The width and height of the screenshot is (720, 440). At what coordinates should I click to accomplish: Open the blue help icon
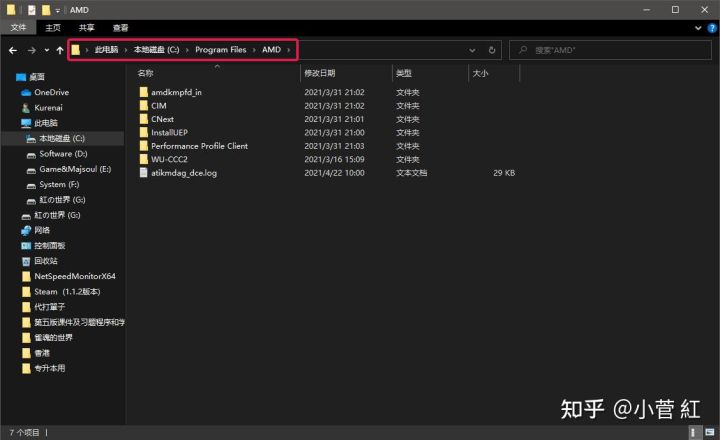(712, 28)
